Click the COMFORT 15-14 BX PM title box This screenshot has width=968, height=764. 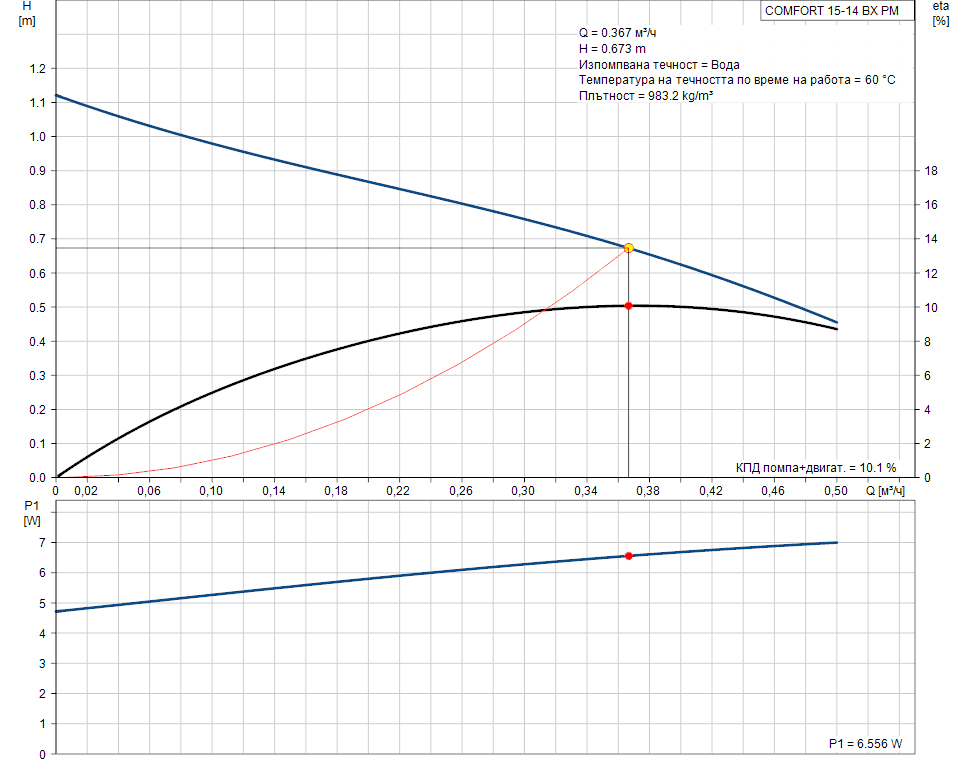[833, 11]
